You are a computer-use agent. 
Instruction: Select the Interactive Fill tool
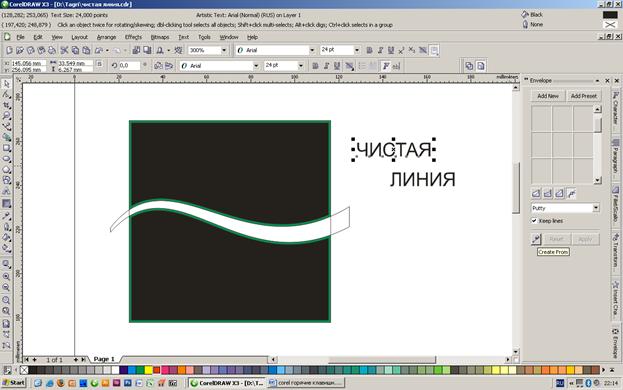click(x=6, y=248)
